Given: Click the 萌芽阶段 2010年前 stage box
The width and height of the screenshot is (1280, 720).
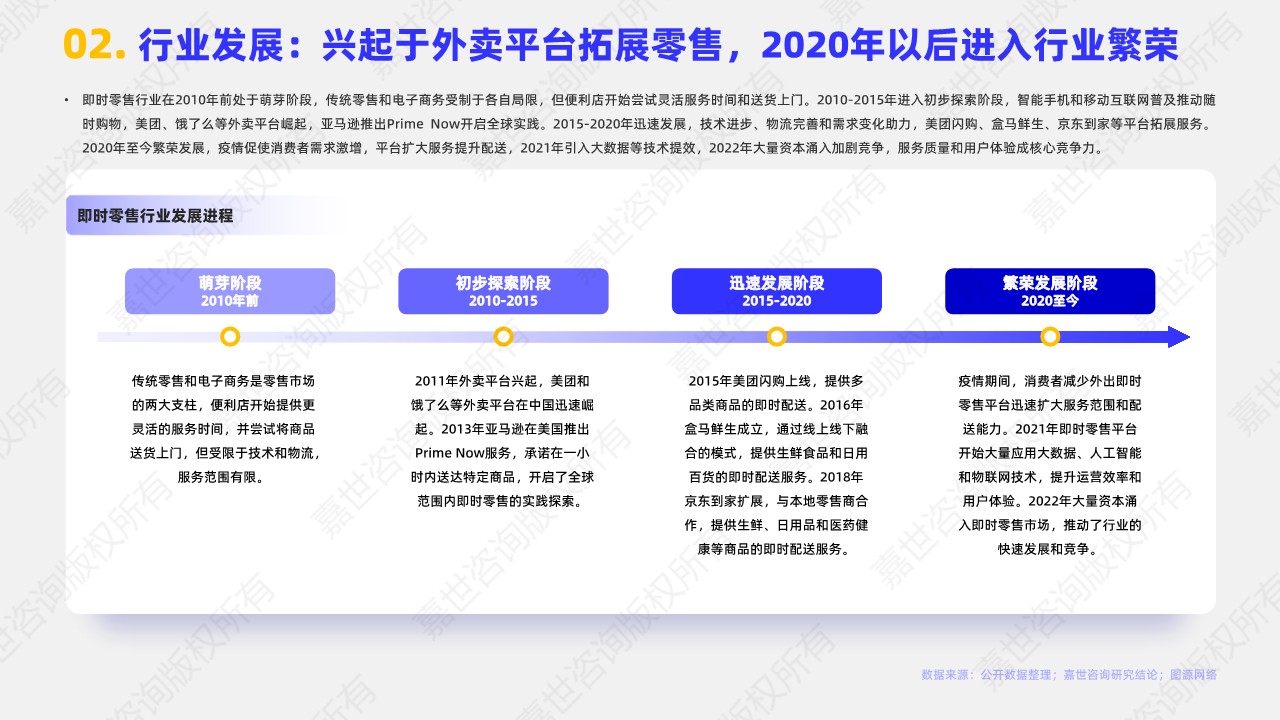Looking at the screenshot, I should click(x=230, y=291).
